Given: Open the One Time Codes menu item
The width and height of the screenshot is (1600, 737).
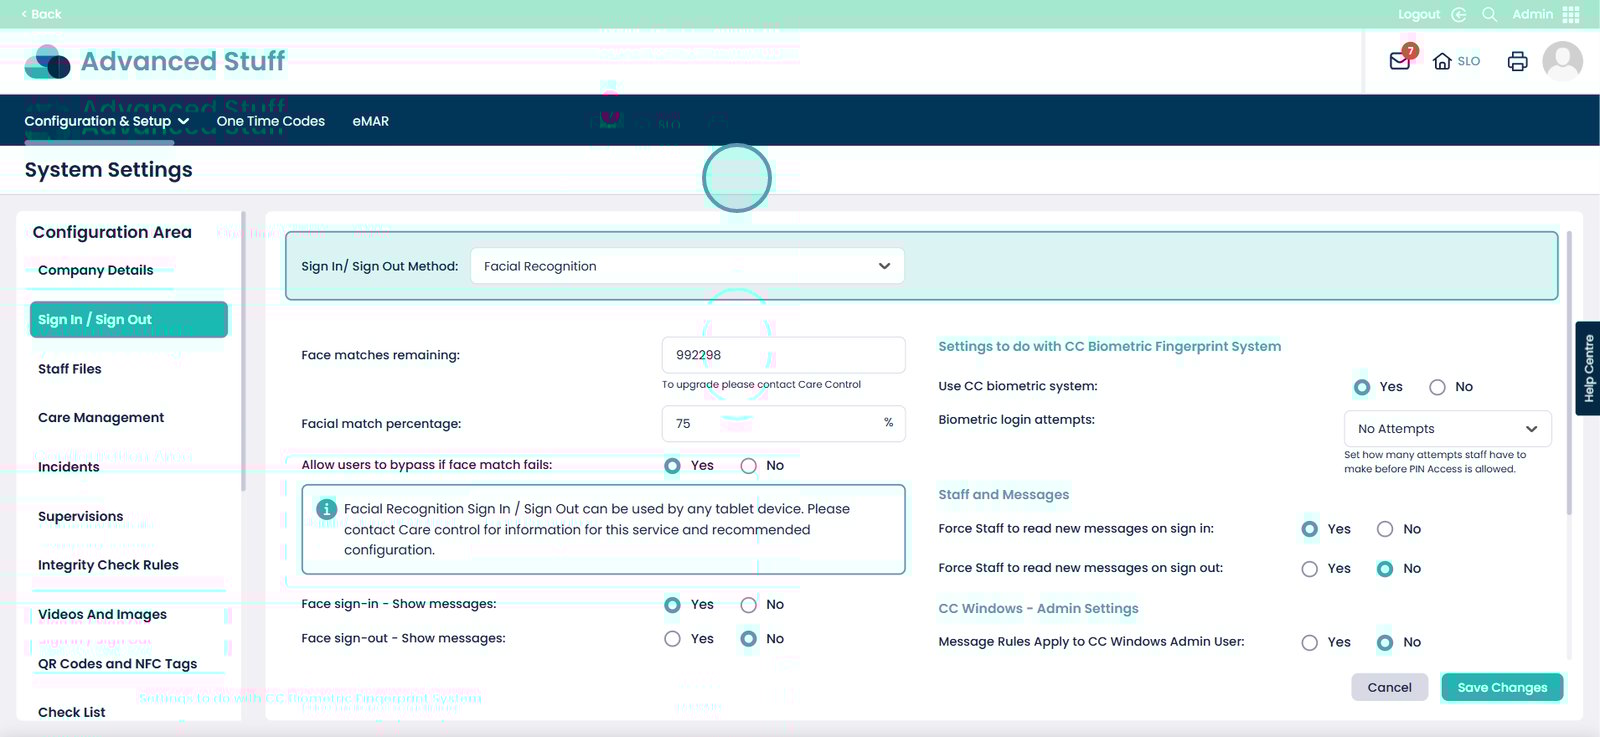Looking at the screenshot, I should 270,121.
